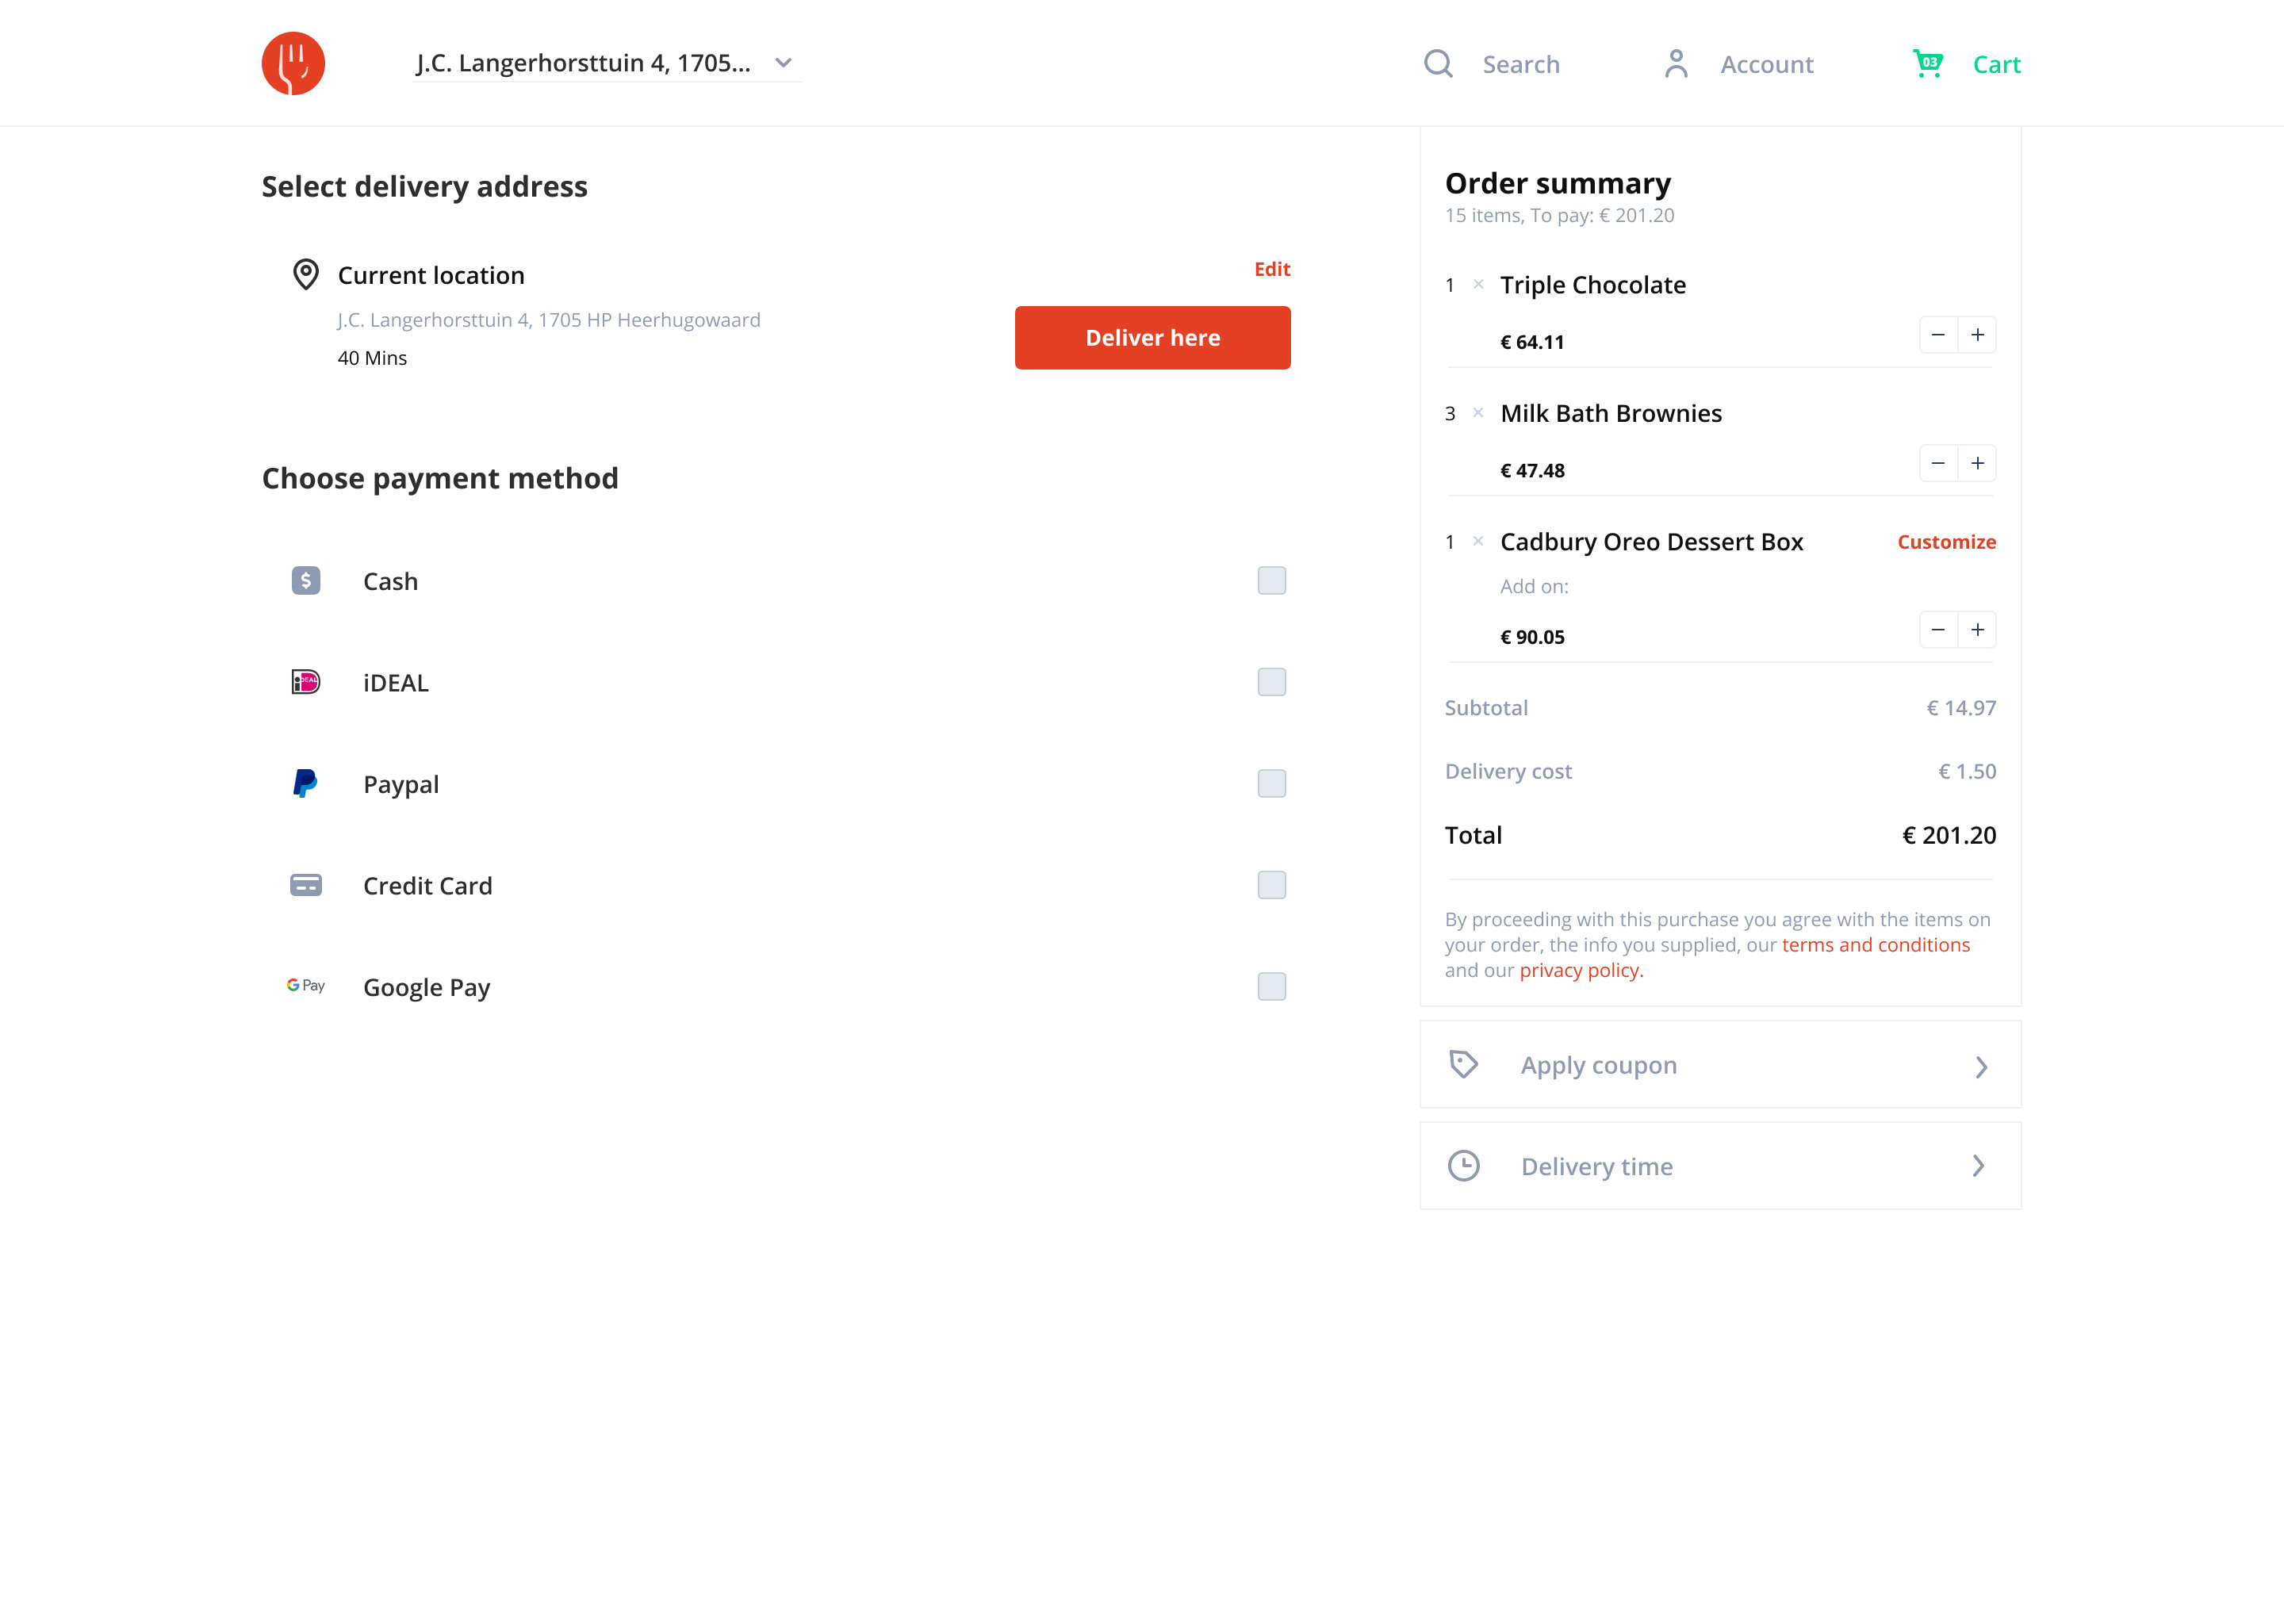2284x1624 pixels.
Task: Edit the current delivery location
Action: [1272, 269]
